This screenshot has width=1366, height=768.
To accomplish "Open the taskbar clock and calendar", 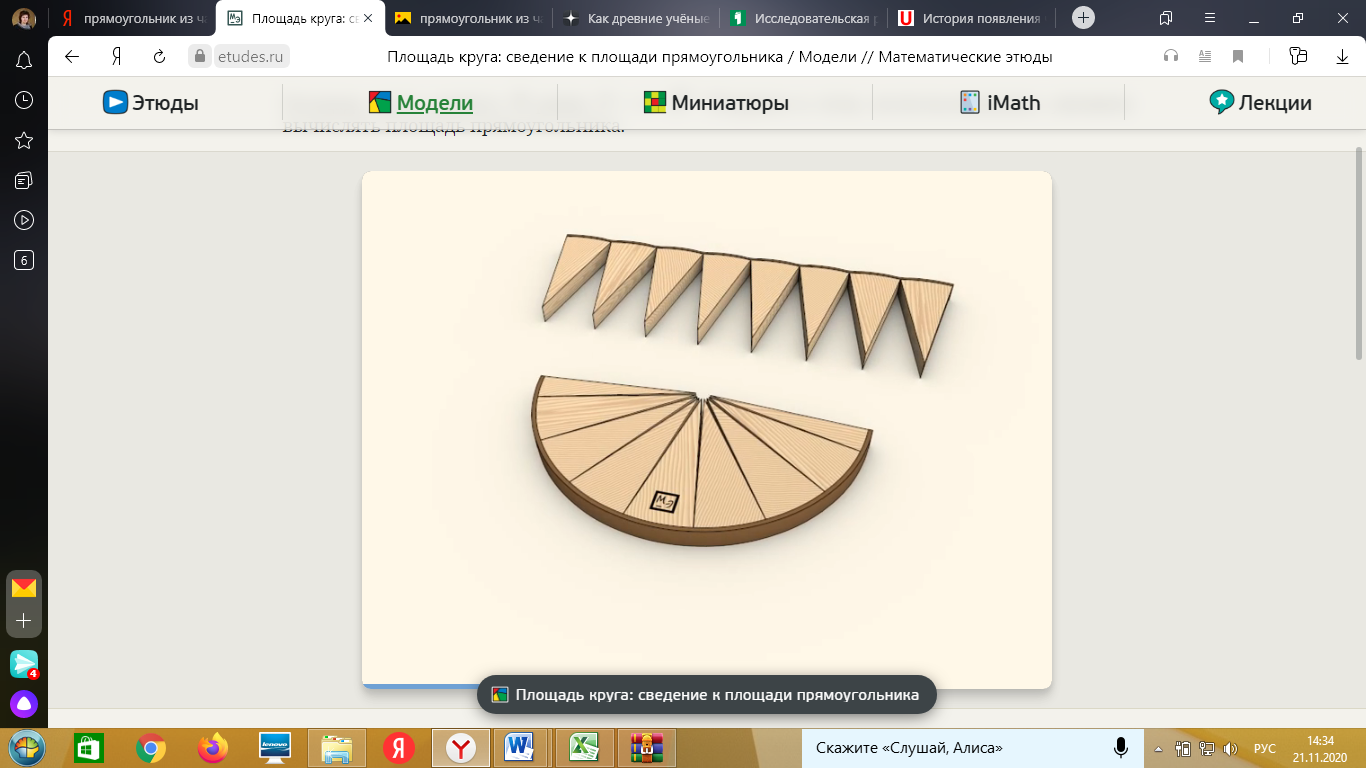I will 1322,748.
